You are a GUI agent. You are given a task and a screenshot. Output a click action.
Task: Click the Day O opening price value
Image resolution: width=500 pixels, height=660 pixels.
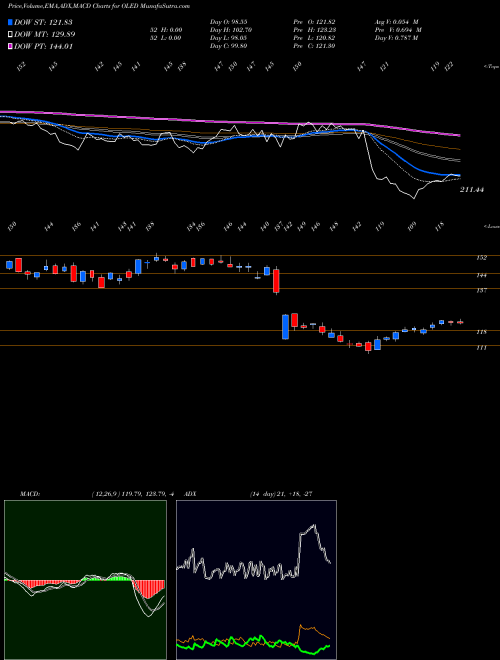click(x=228, y=21)
